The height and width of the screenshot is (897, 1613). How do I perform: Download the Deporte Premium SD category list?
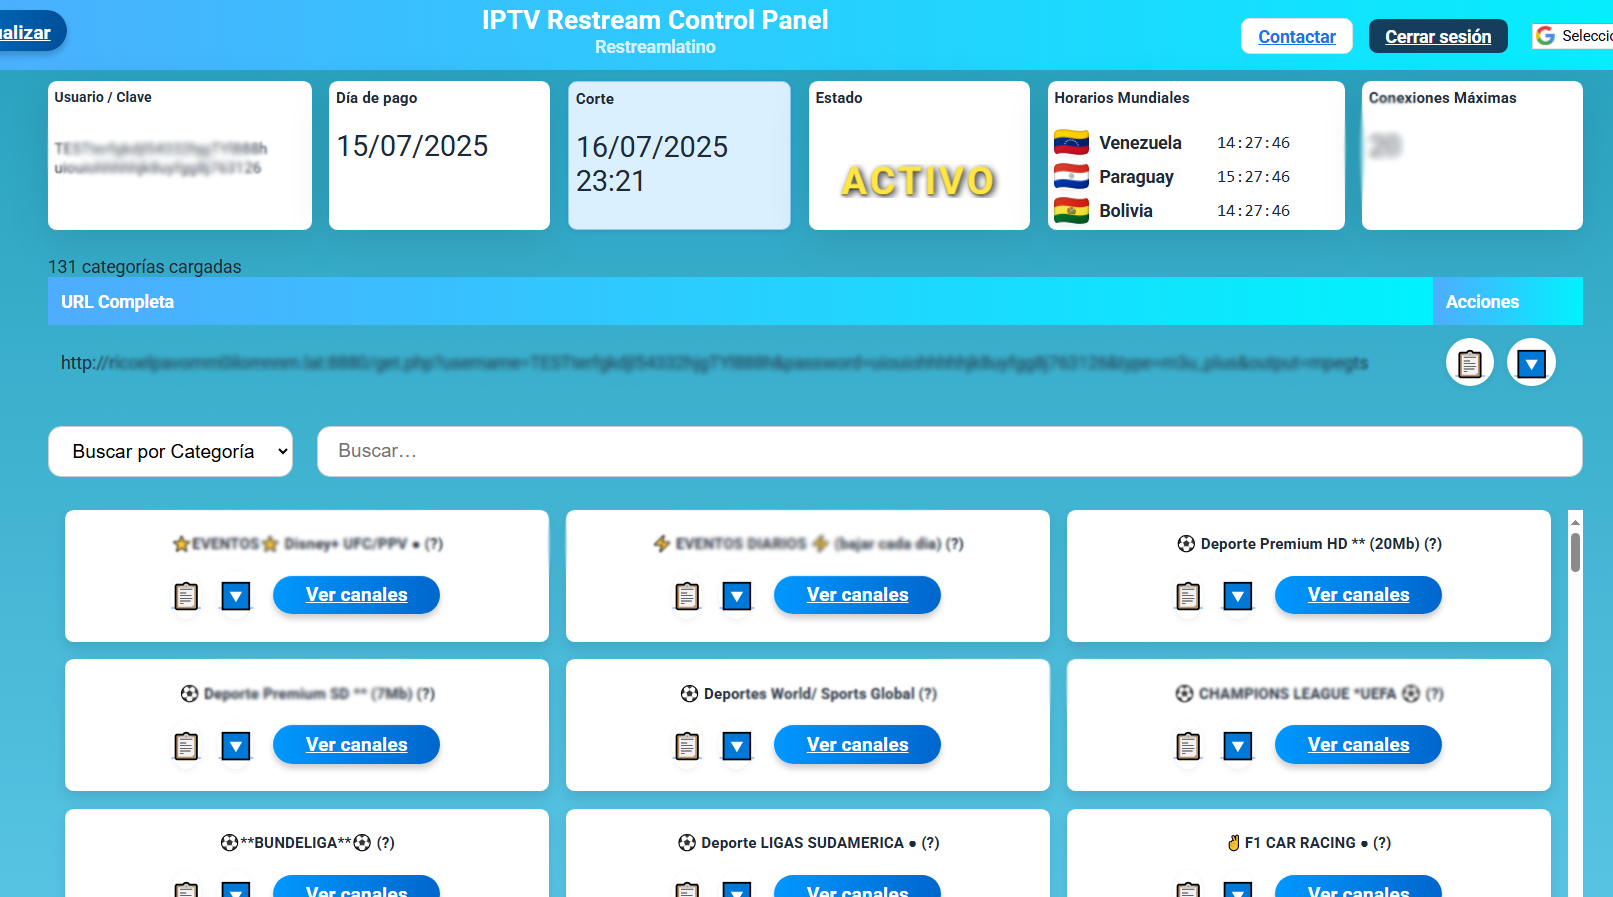click(x=236, y=746)
